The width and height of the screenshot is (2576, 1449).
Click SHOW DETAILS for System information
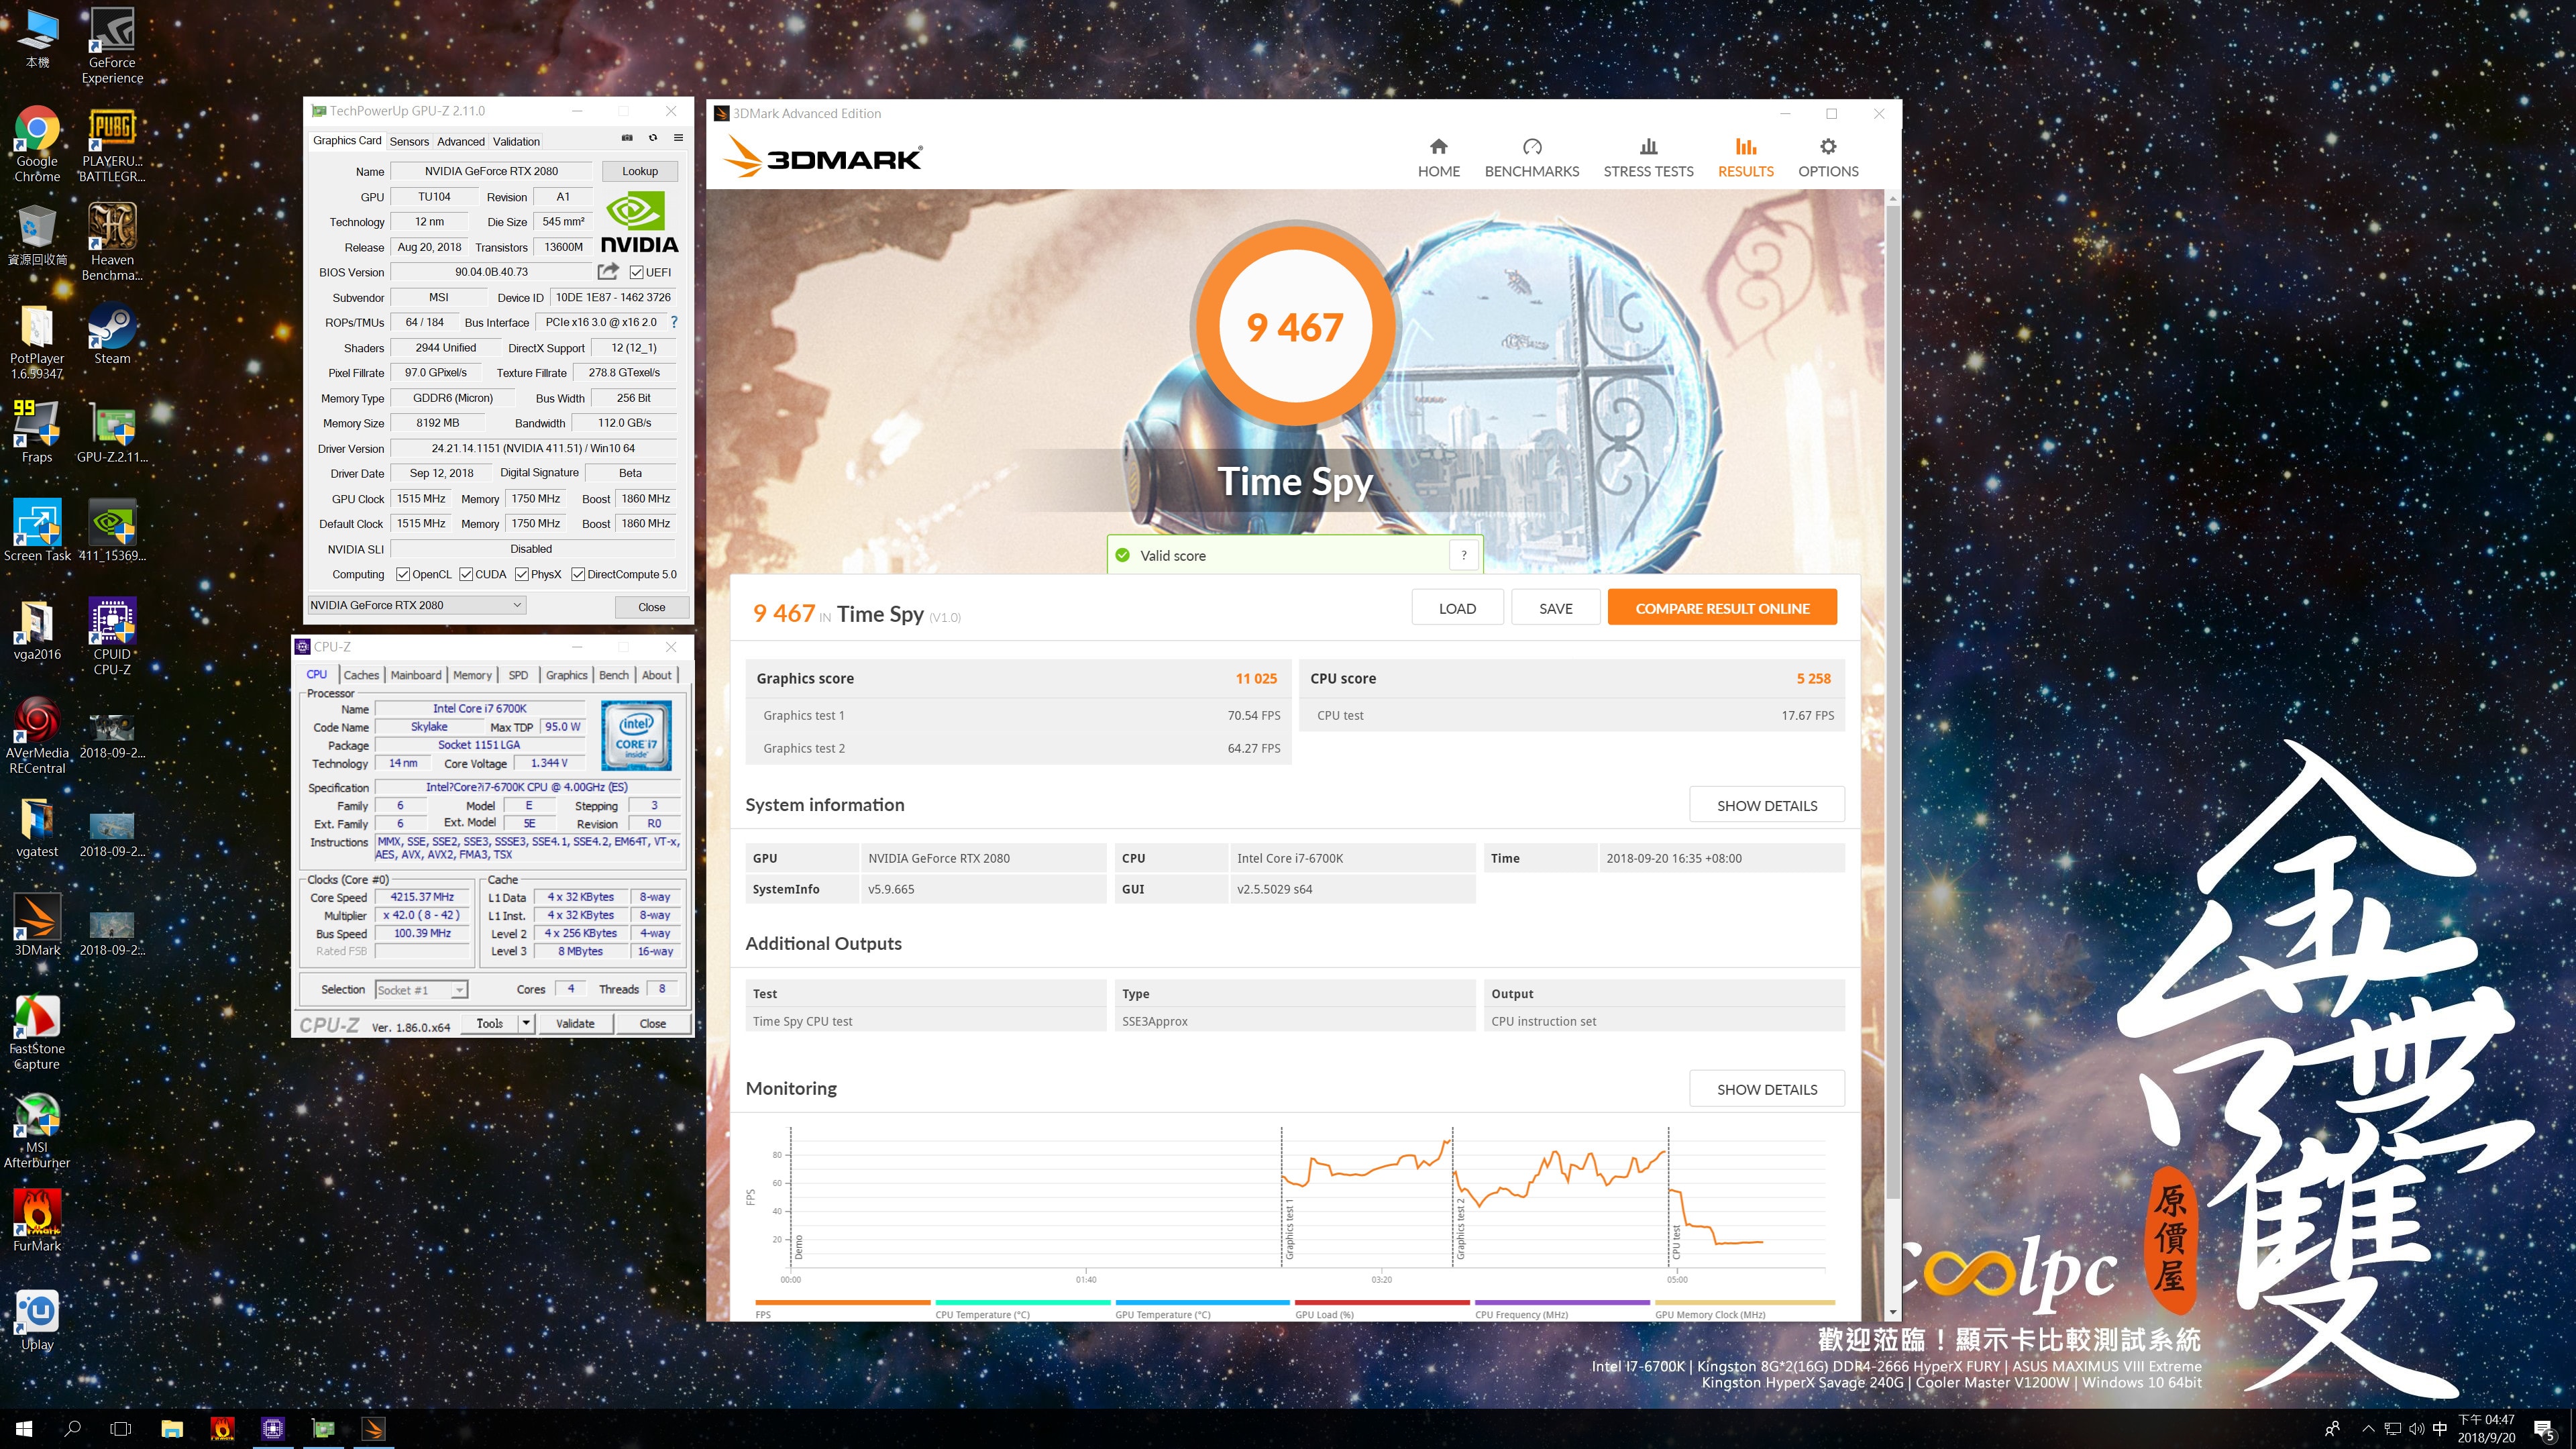pyautogui.click(x=1767, y=805)
